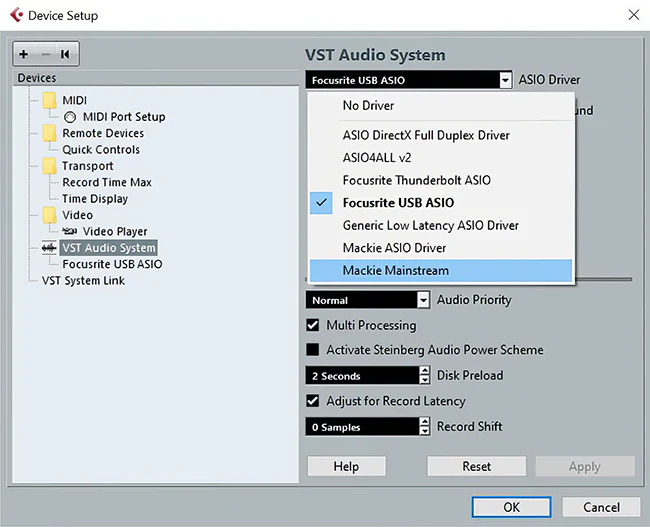The width and height of the screenshot is (650, 527).
Task: Choose highlighted Mackie Mainstream driver
Action: pos(441,270)
